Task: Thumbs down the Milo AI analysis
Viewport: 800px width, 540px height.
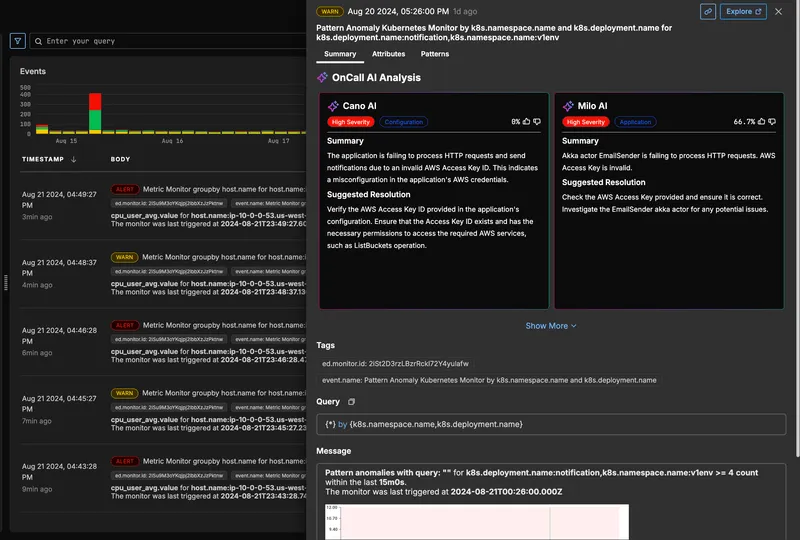Action: [775, 121]
